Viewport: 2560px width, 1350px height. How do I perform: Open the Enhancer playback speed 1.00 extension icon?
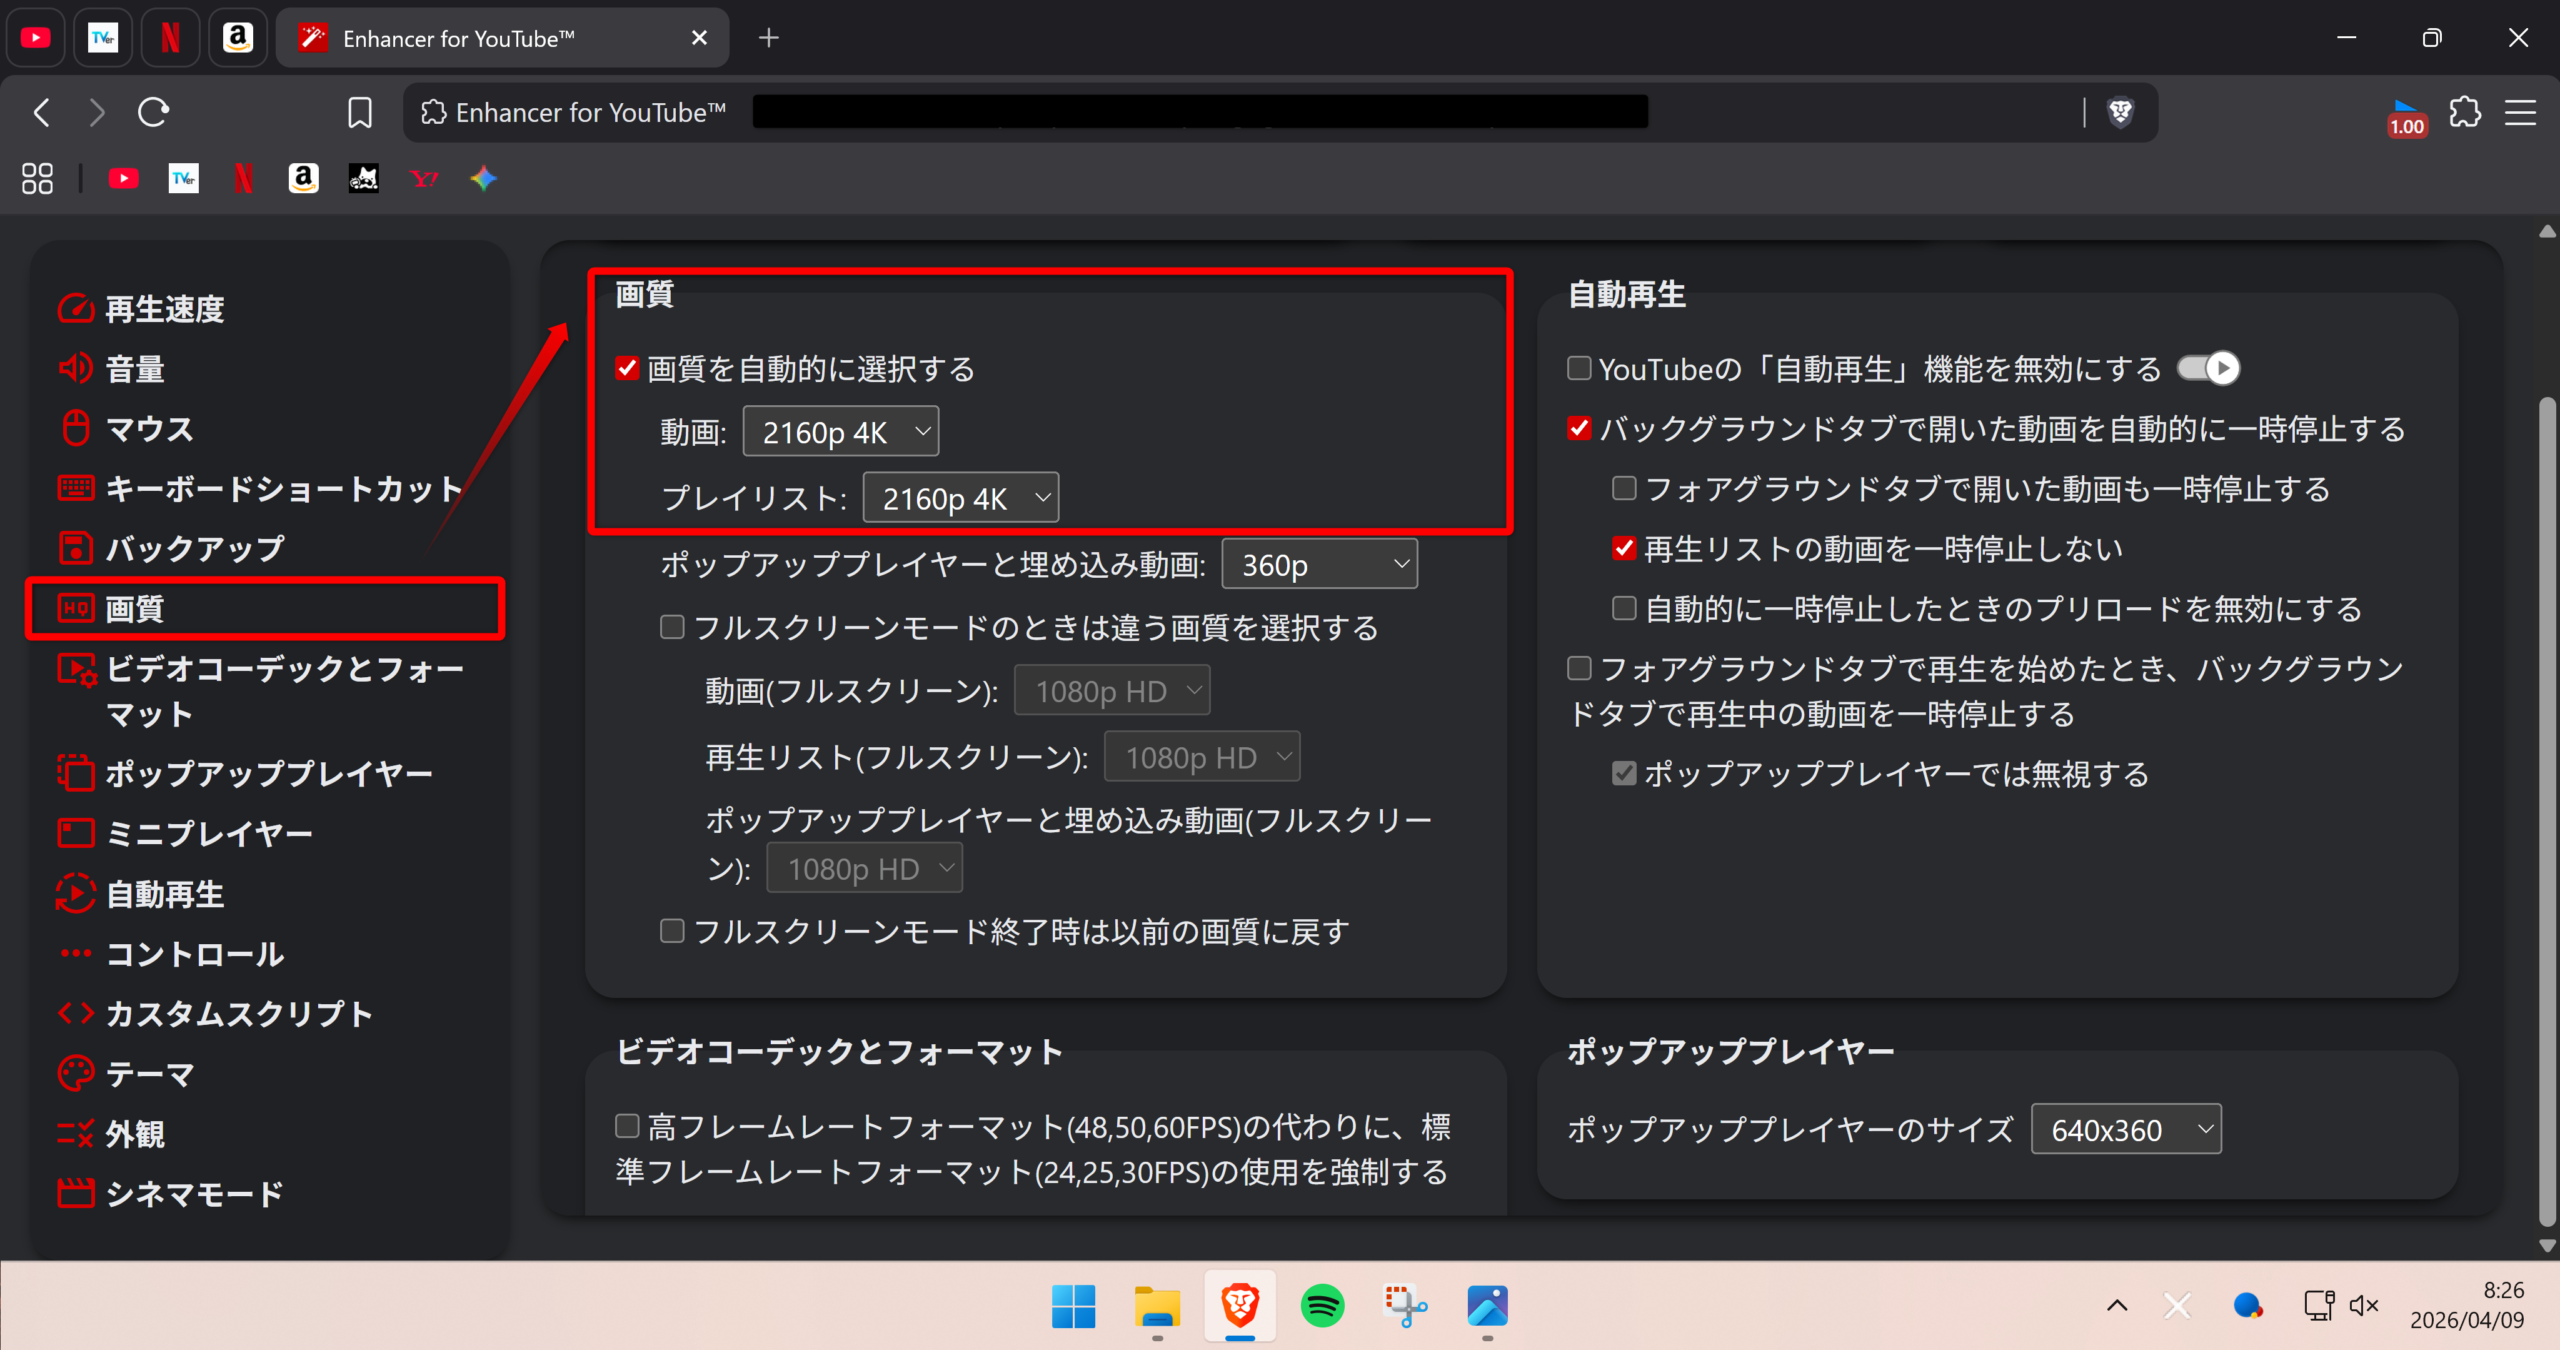[x=2406, y=118]
